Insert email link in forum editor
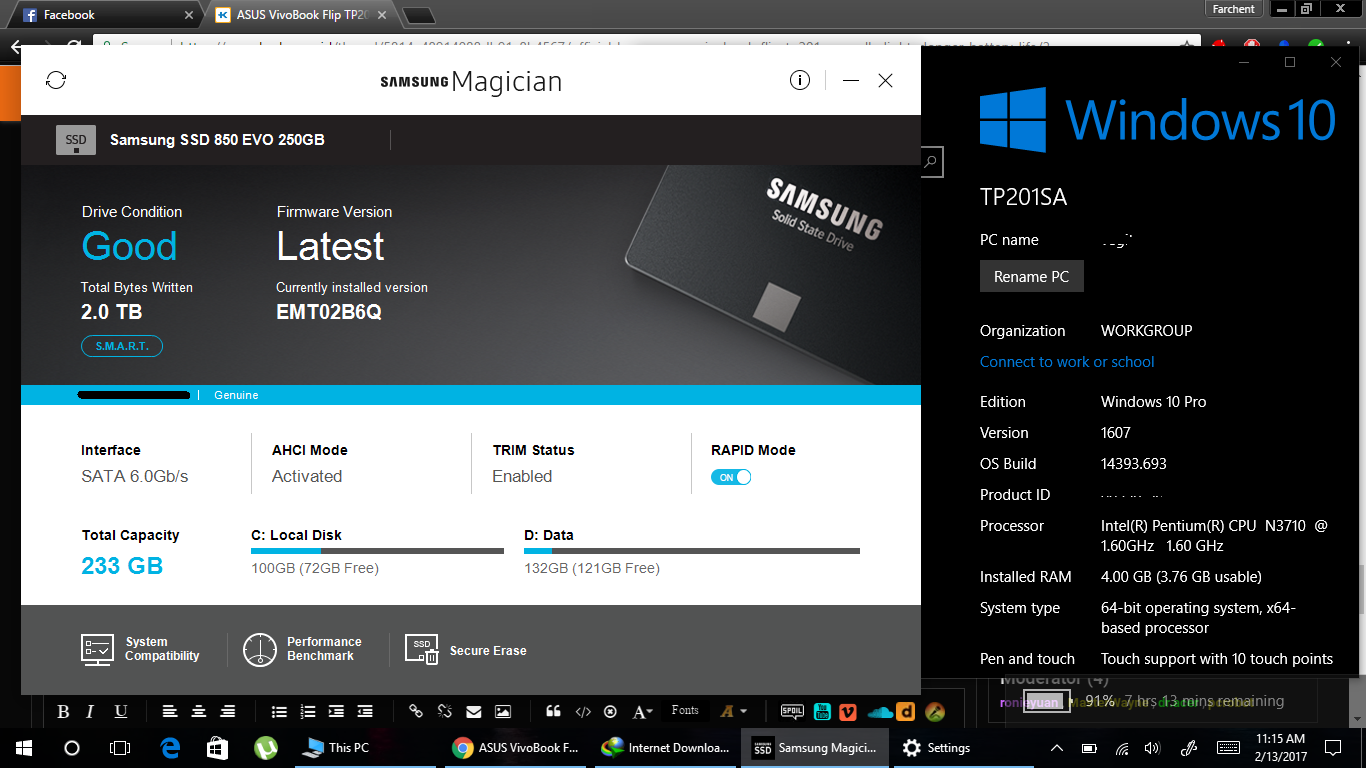 [x=474, y=712]
